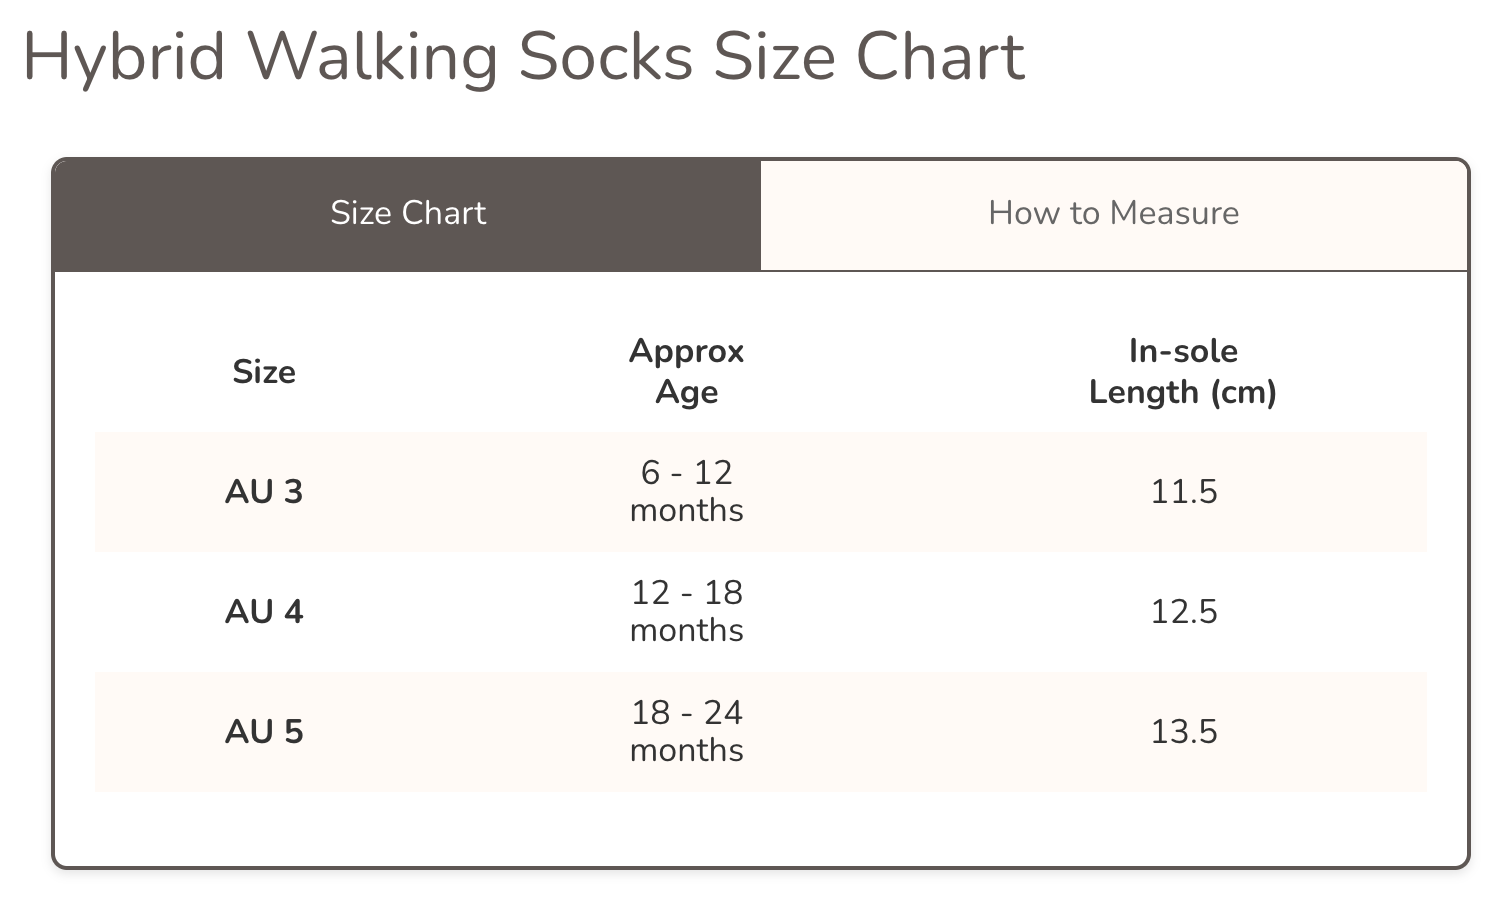The width and height of the screenshot is (1510, 916).
Task: Select the AU 3 size label
Action: click(264, 492)
